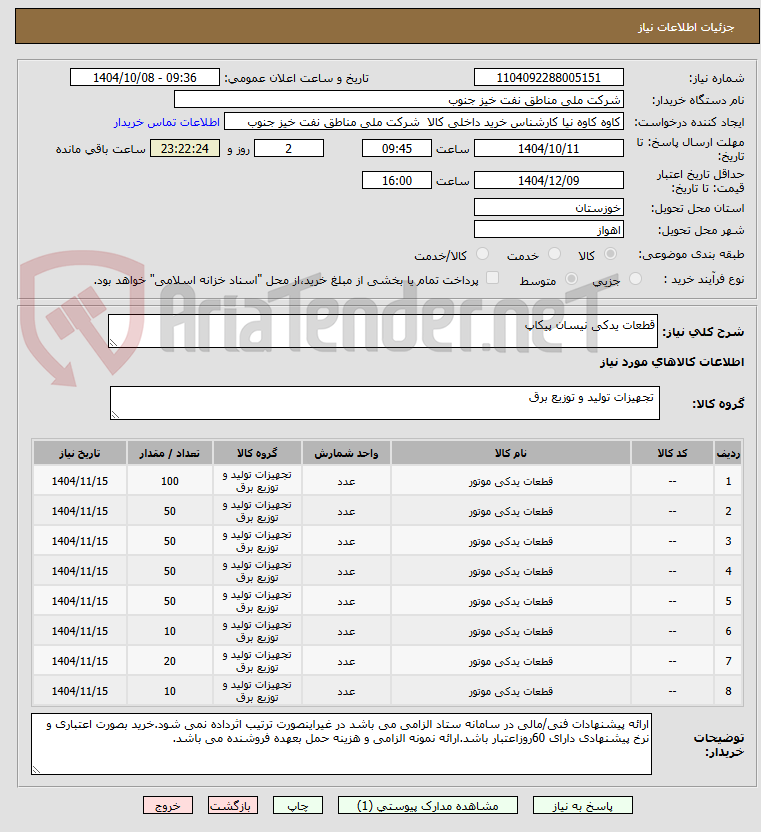Select the خدمت radio button
Image resolution: width=761 pixels, height=832 pixels.
(x=554, y=254)
